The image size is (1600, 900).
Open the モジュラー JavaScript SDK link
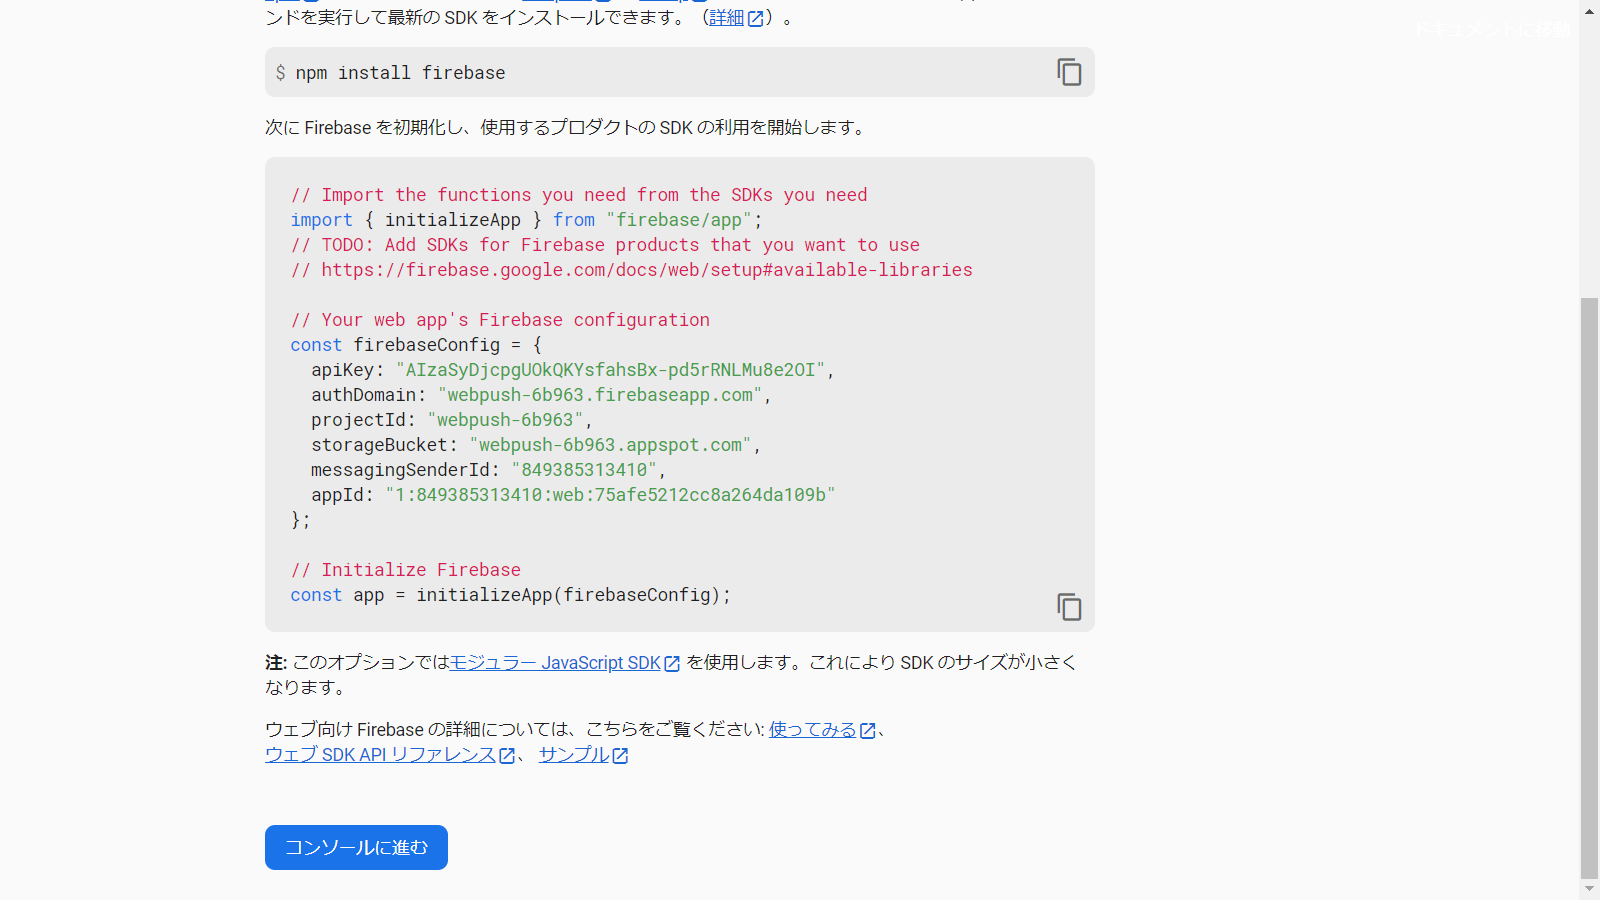[x=555, y=663]
